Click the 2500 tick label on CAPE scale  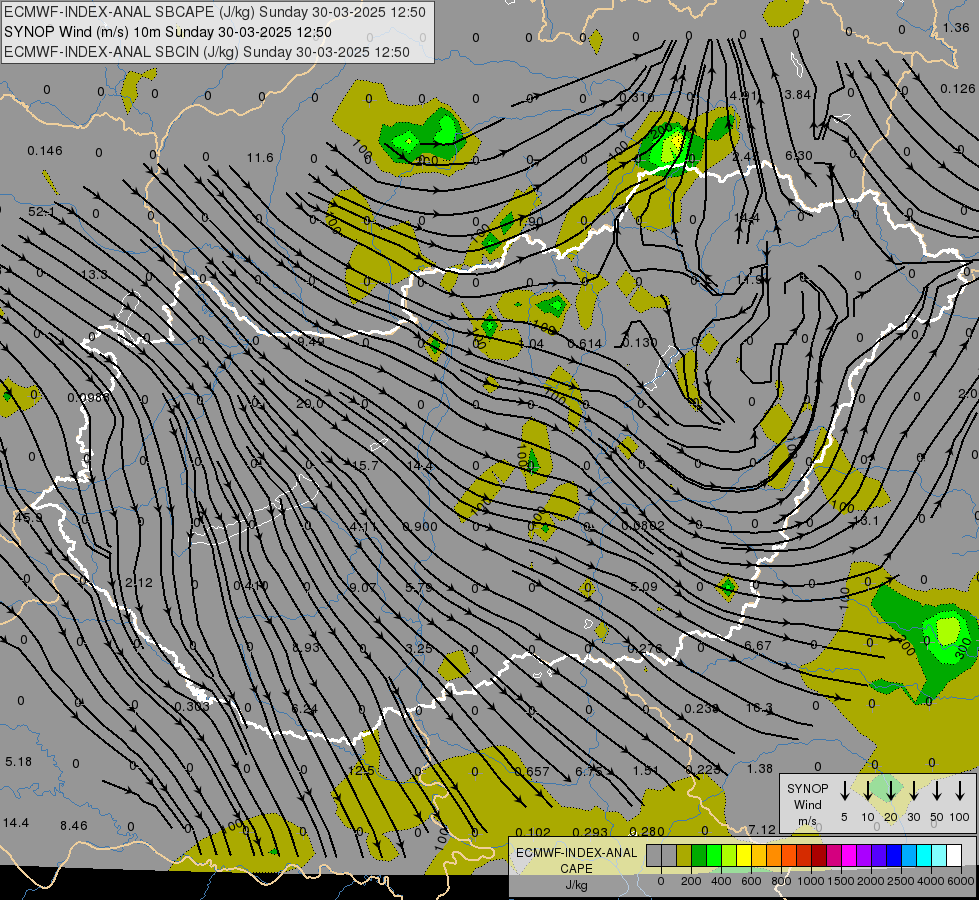coord(901,881)
